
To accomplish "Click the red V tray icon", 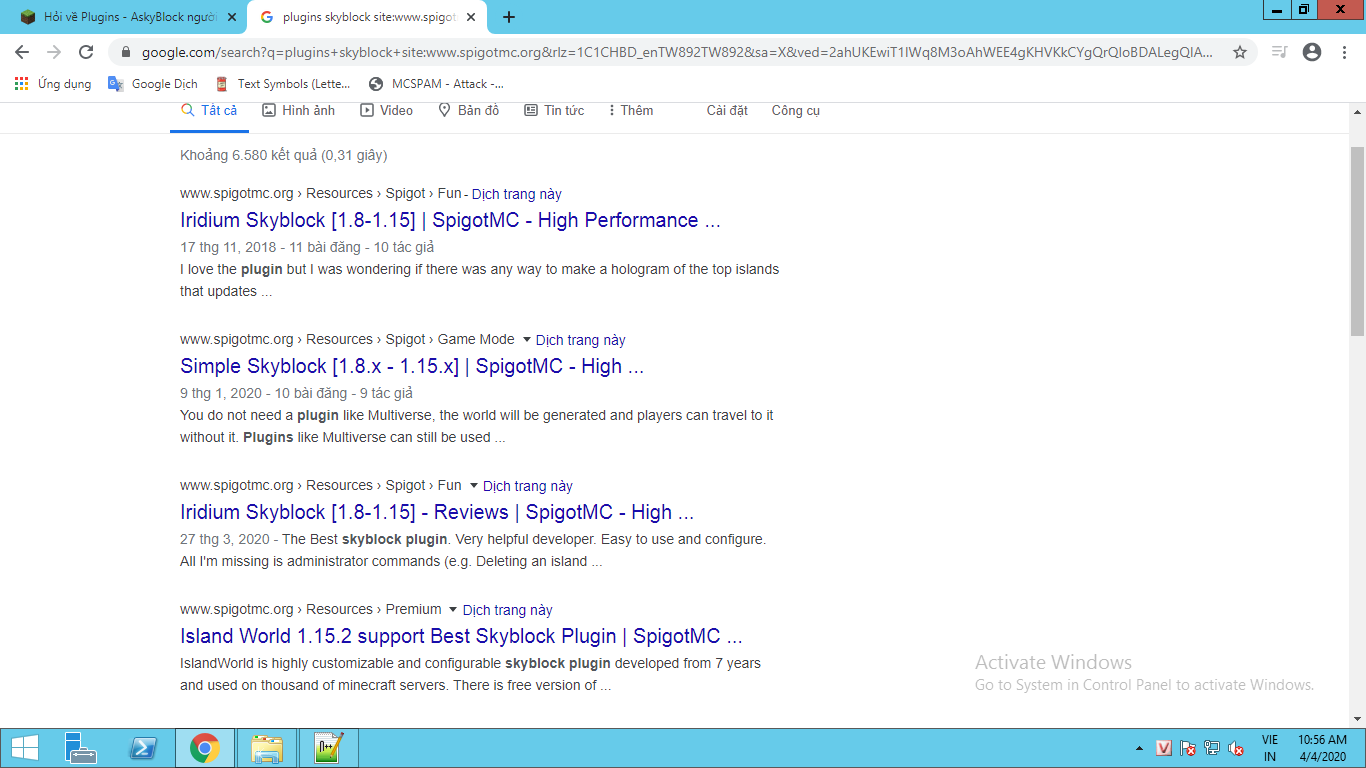I will pos(1164,748).
